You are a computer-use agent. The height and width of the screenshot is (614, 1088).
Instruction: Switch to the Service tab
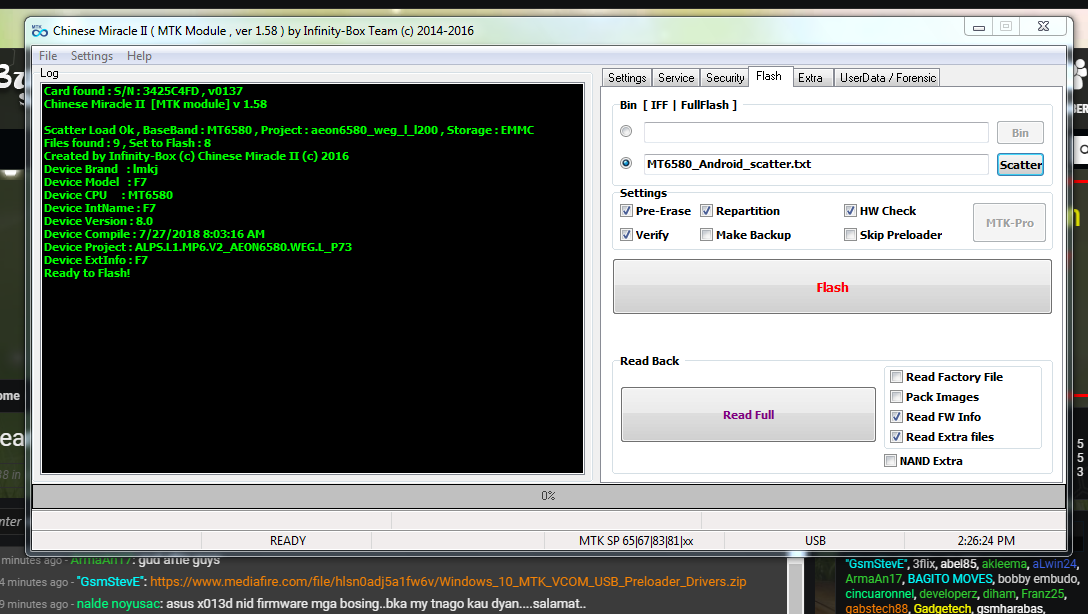[676, 78]
